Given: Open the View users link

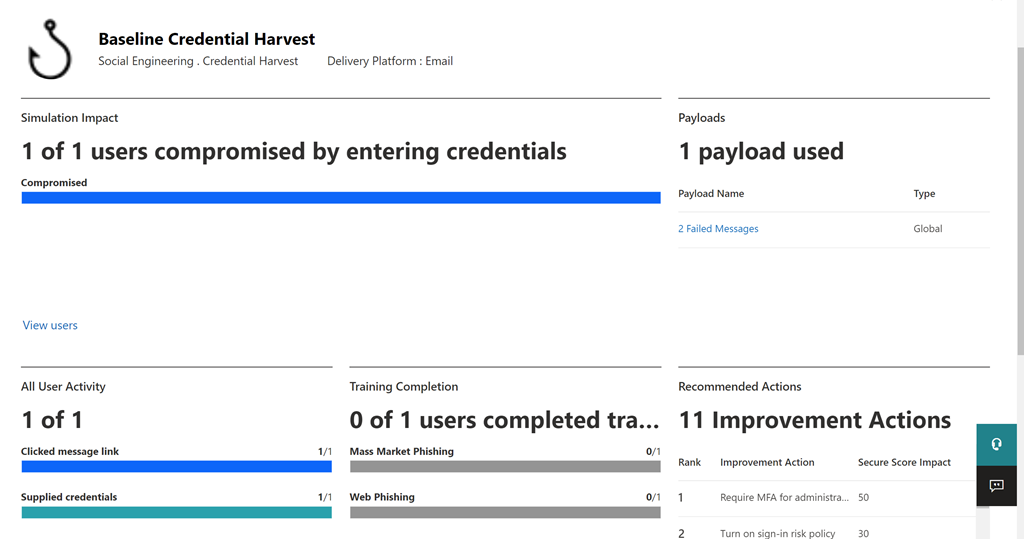Looking at the screenshot, I should coord(50,325).
